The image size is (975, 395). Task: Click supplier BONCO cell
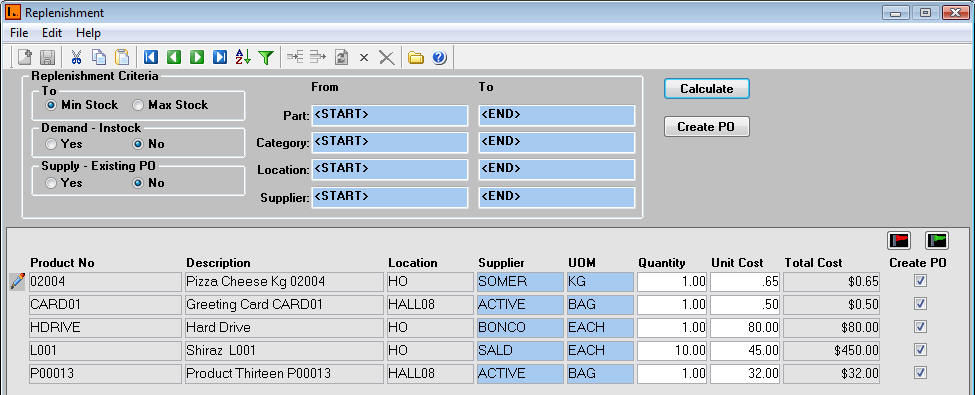pos(520,327)
